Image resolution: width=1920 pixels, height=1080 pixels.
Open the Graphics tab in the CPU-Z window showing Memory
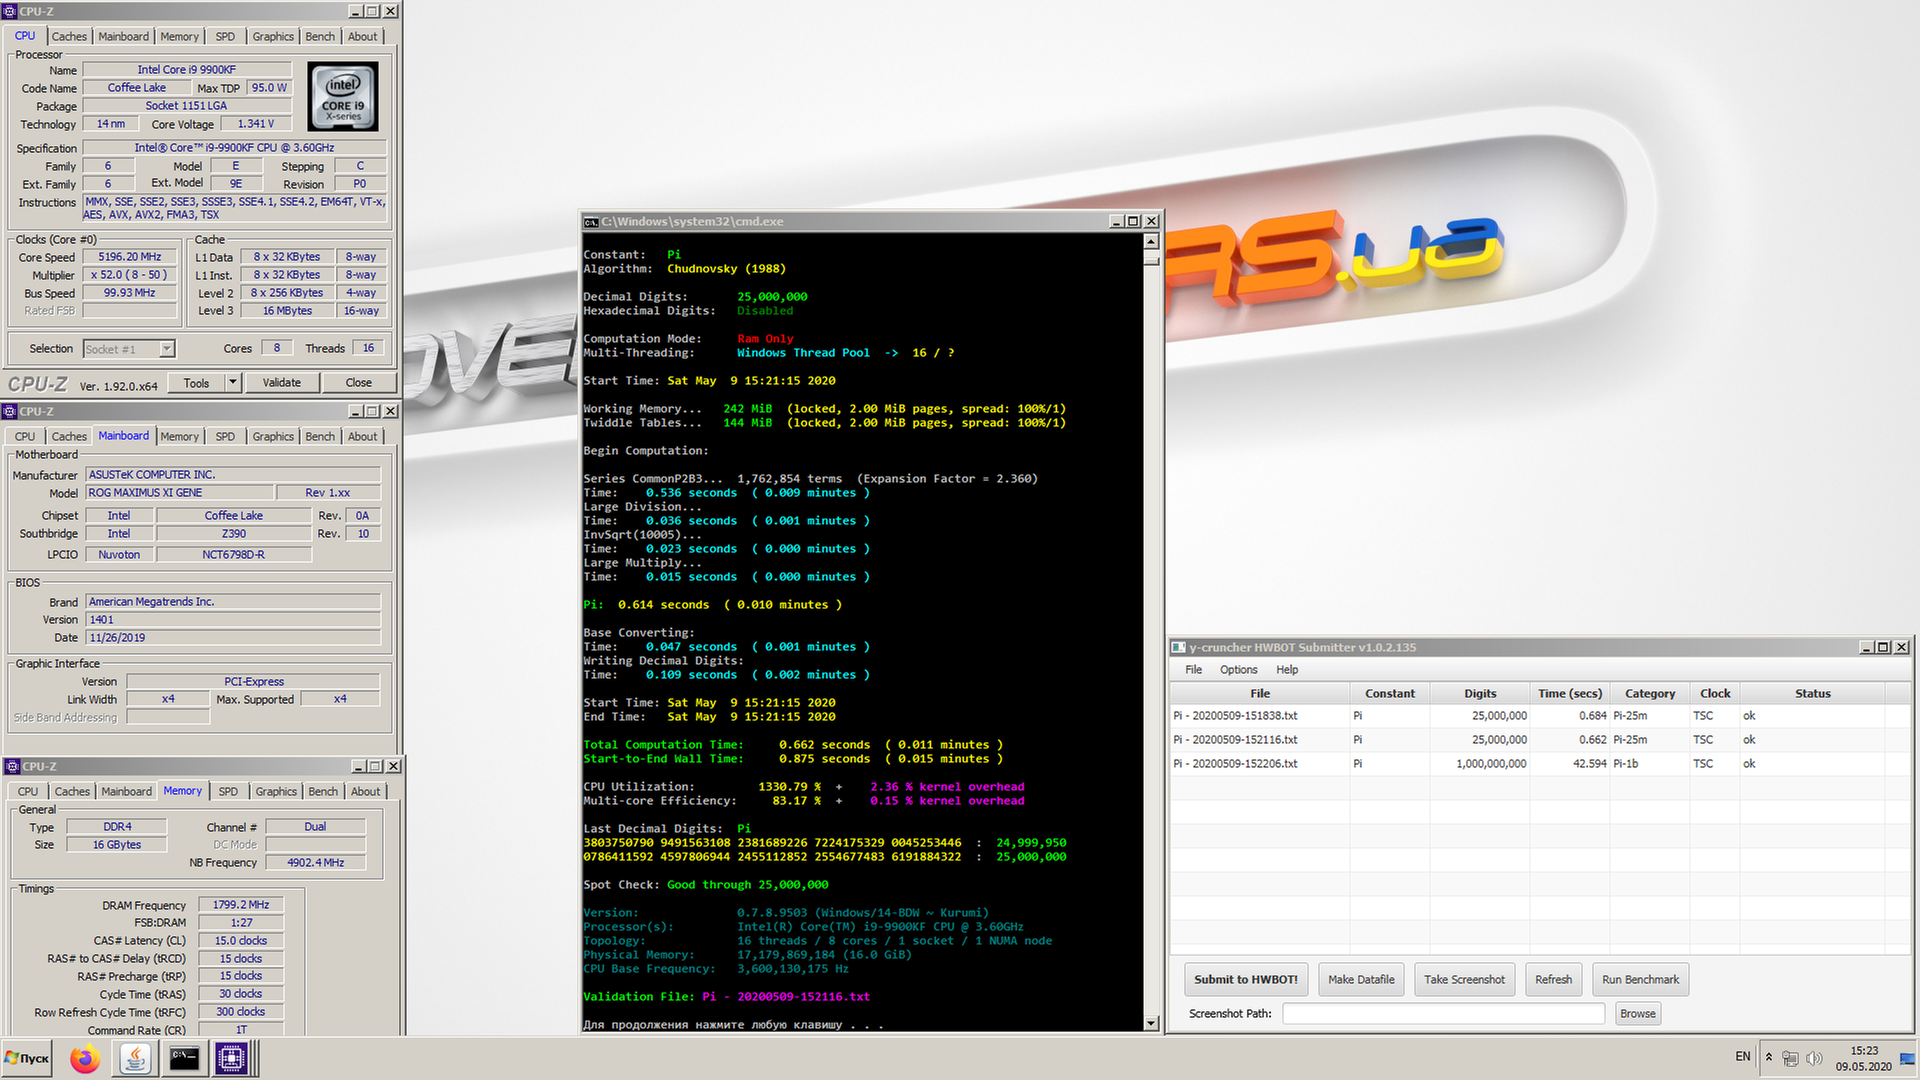pos(276,791)
